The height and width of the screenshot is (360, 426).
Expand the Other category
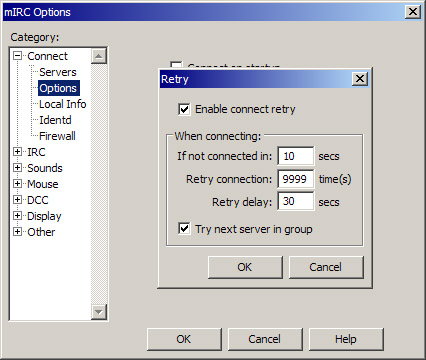click(17, 232)
